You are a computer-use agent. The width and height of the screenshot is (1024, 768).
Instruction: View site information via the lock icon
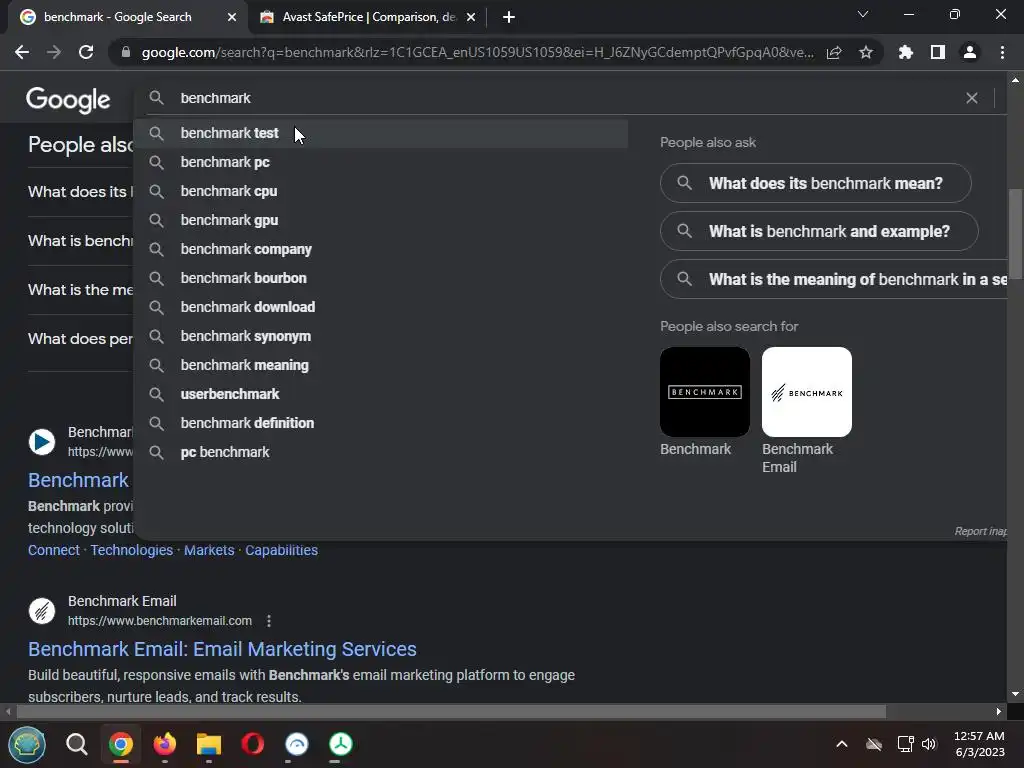tap(126, 52)
